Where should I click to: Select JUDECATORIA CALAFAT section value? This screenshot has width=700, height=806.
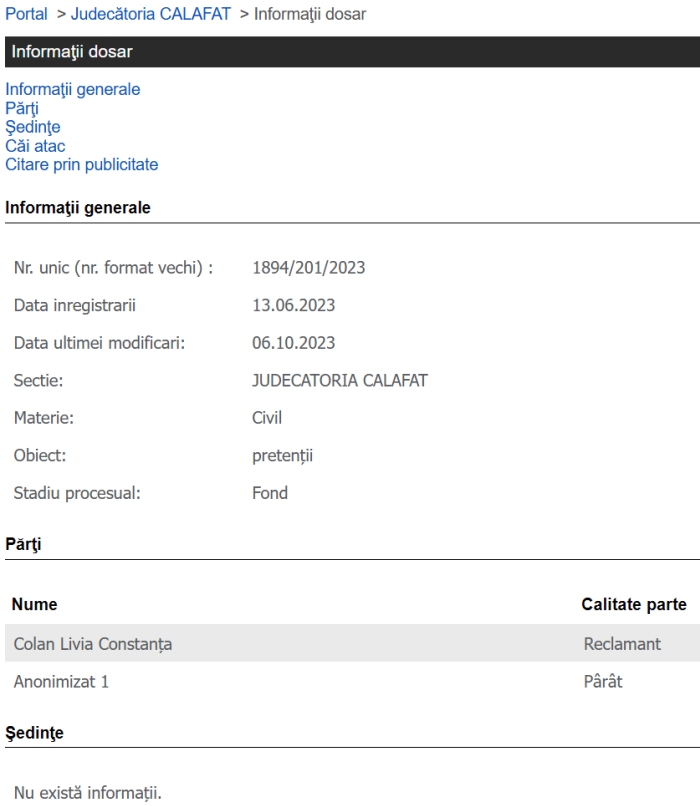click(x=339, y=380)
